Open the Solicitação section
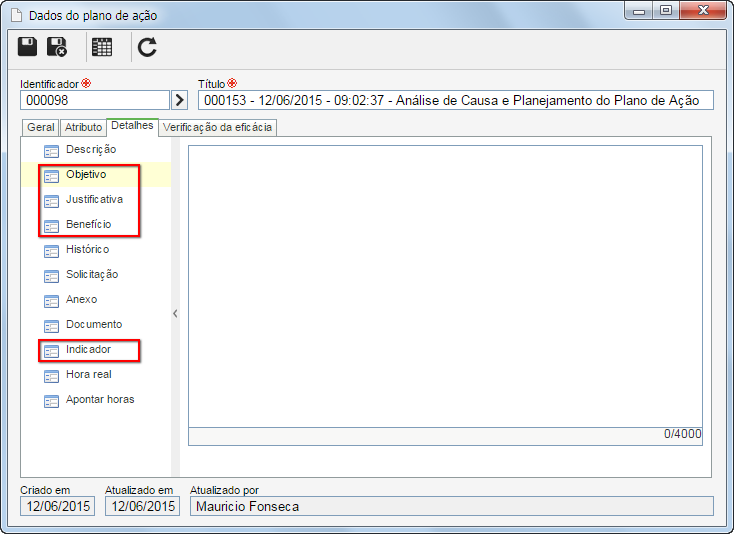 (92, 274)
